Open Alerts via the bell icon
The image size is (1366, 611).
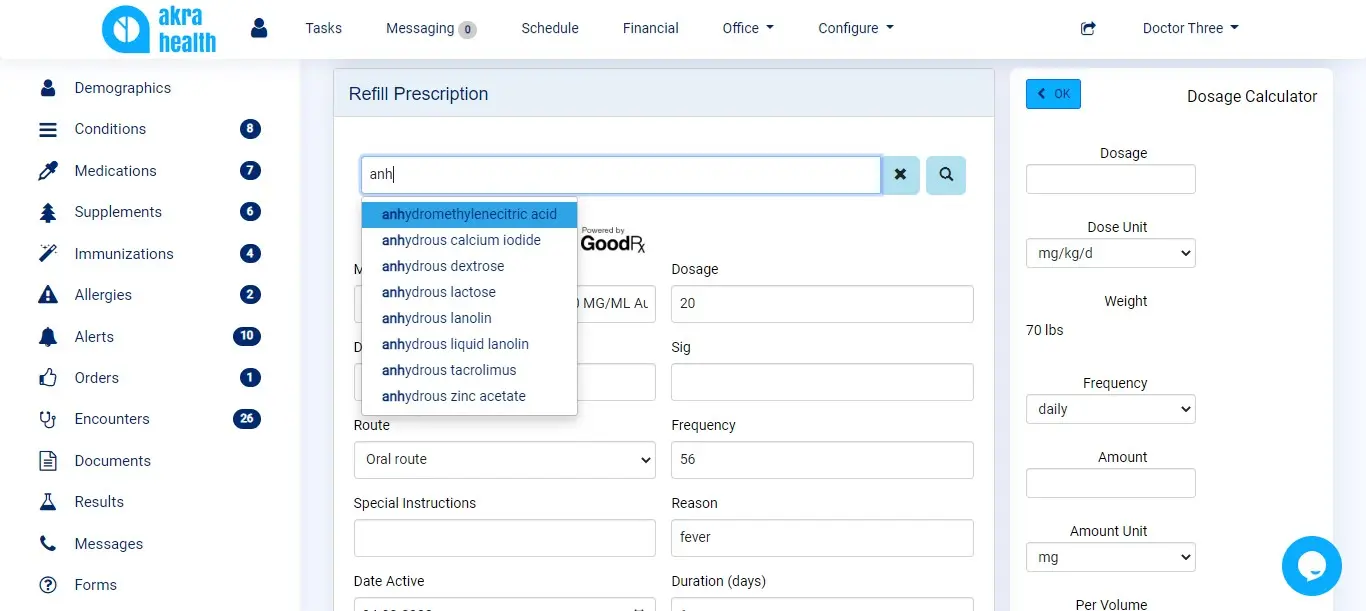[47, 336]
